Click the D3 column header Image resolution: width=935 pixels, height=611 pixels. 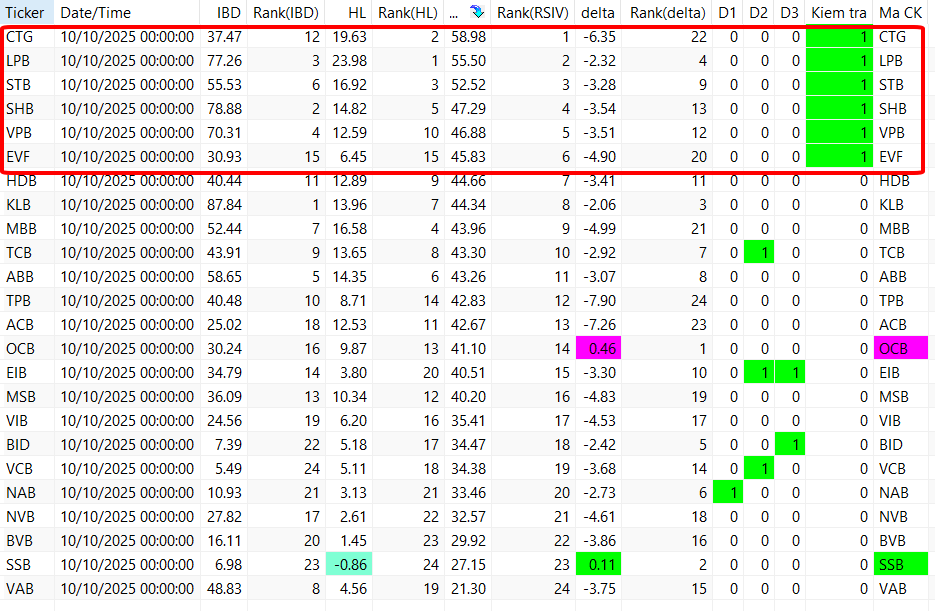790,13
